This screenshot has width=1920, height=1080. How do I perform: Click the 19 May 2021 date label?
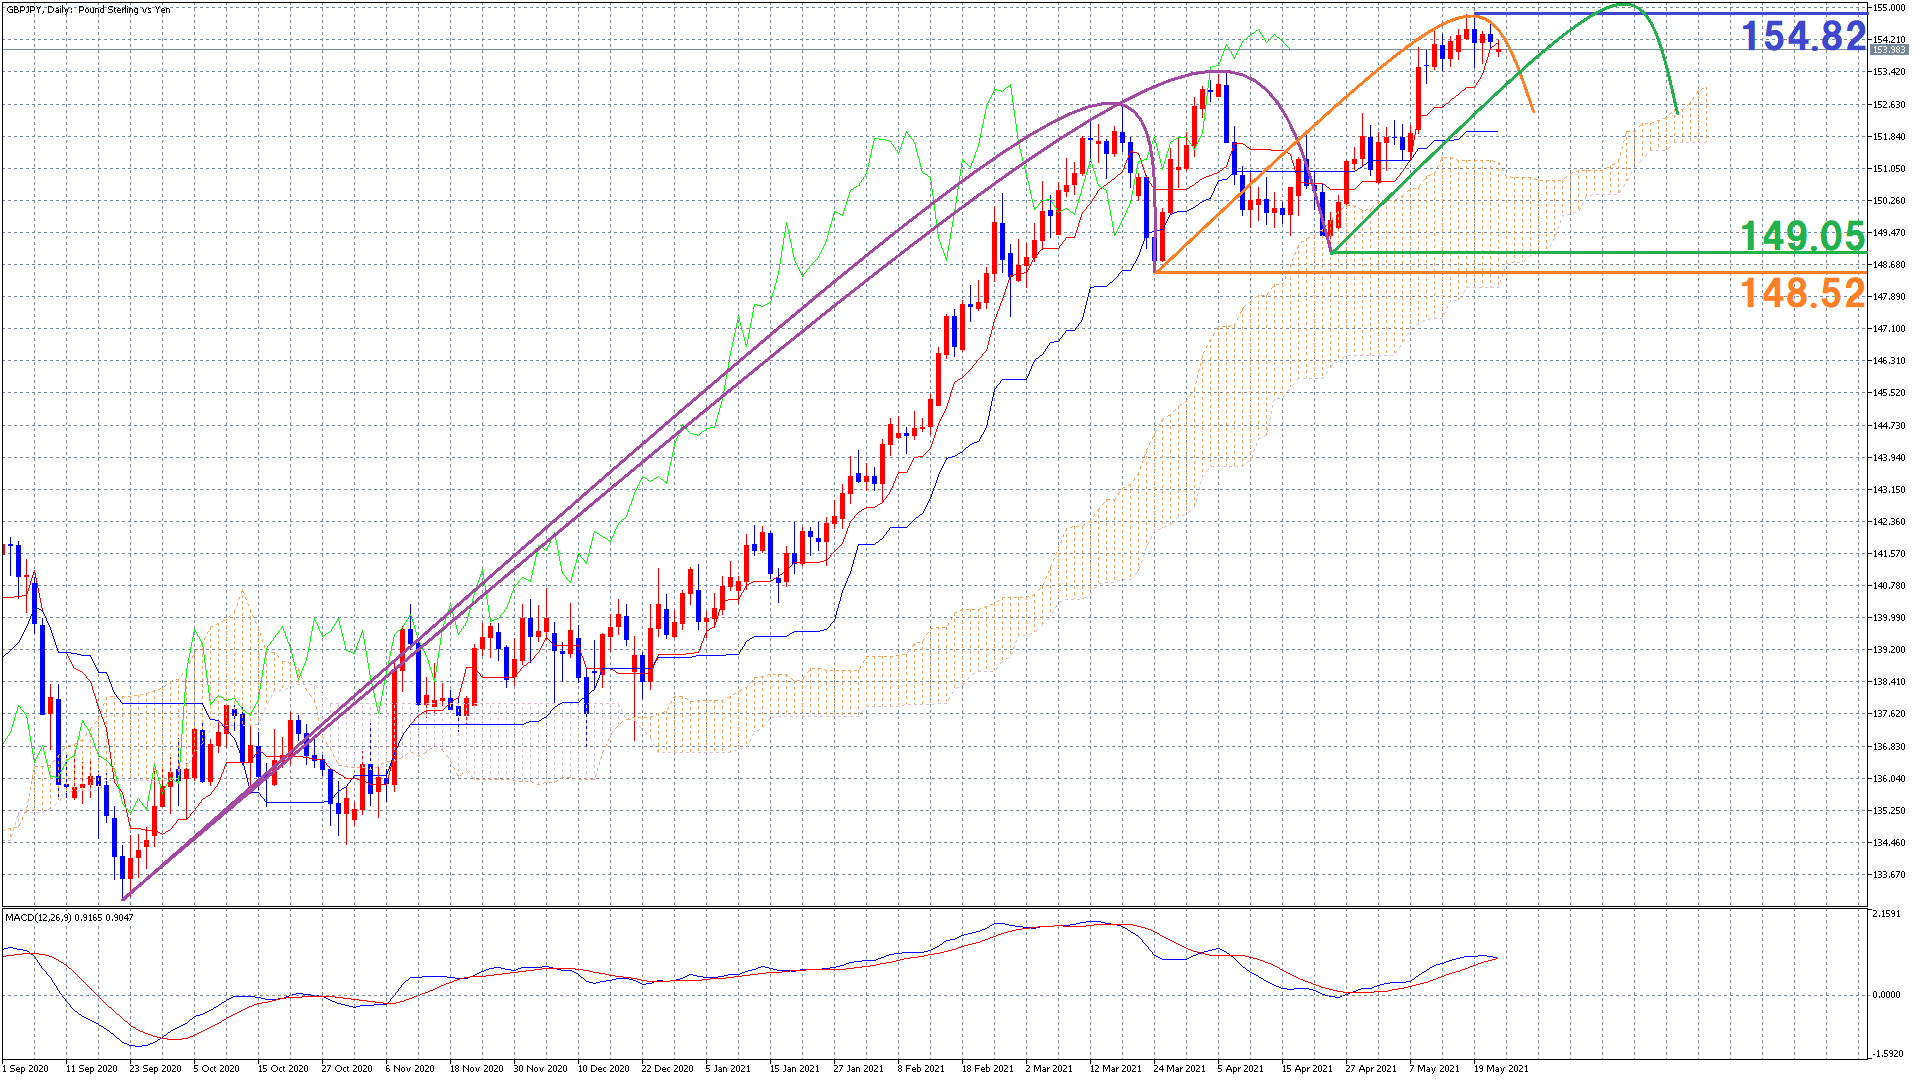click(x=1500, y=1069)
